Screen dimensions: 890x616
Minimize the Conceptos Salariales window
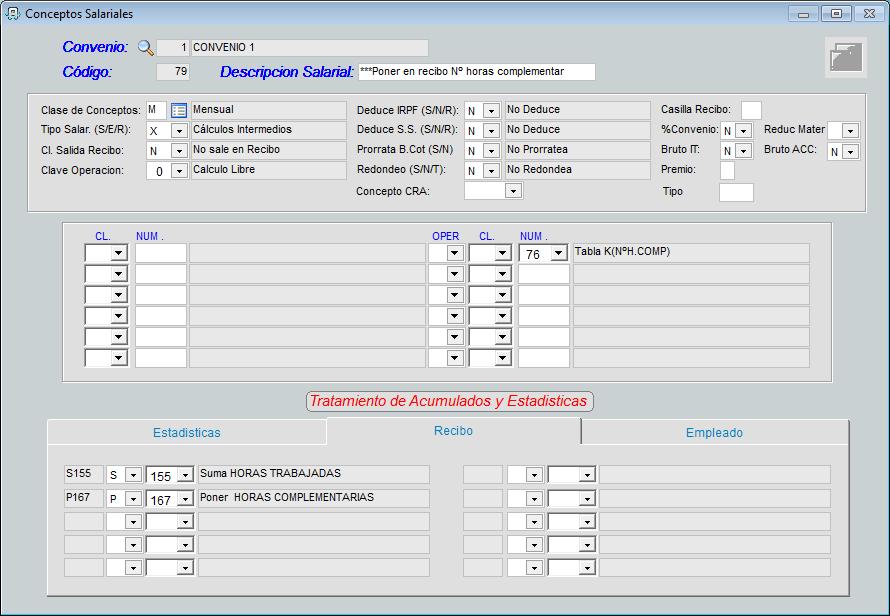point(803,14)
